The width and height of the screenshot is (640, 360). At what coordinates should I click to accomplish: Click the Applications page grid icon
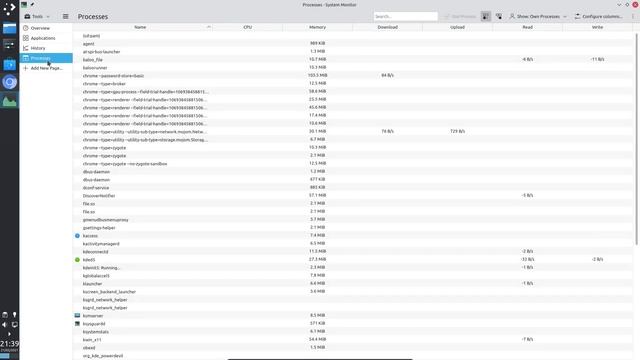(x=26, y=38)
